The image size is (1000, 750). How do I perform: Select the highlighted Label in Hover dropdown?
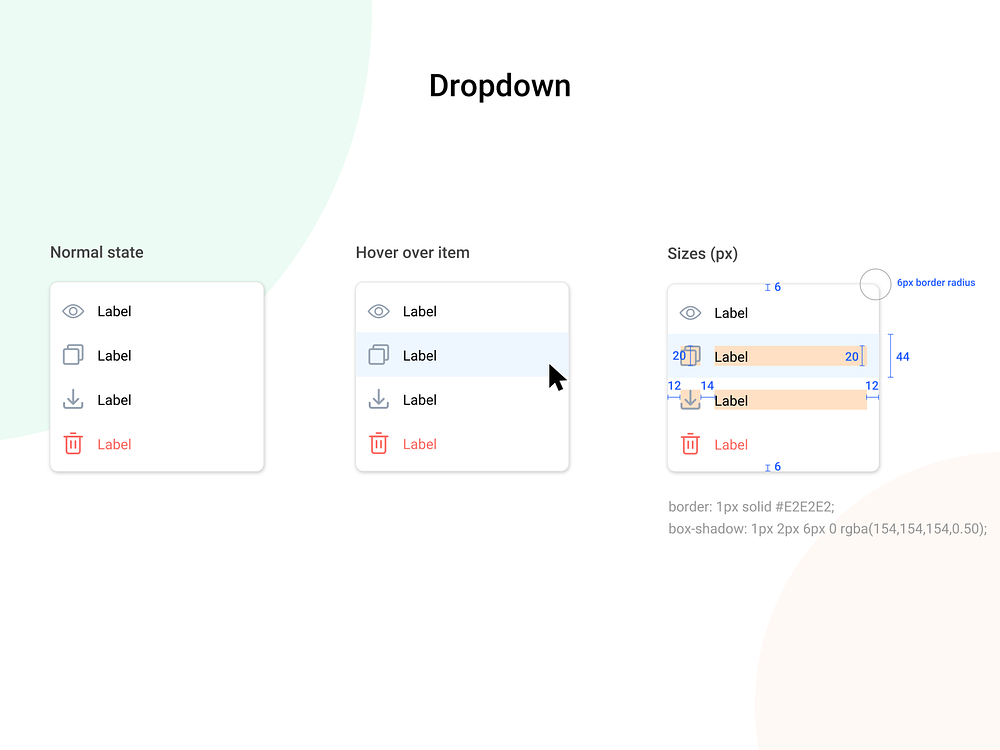pyautogui.click(x=420, y=355)
